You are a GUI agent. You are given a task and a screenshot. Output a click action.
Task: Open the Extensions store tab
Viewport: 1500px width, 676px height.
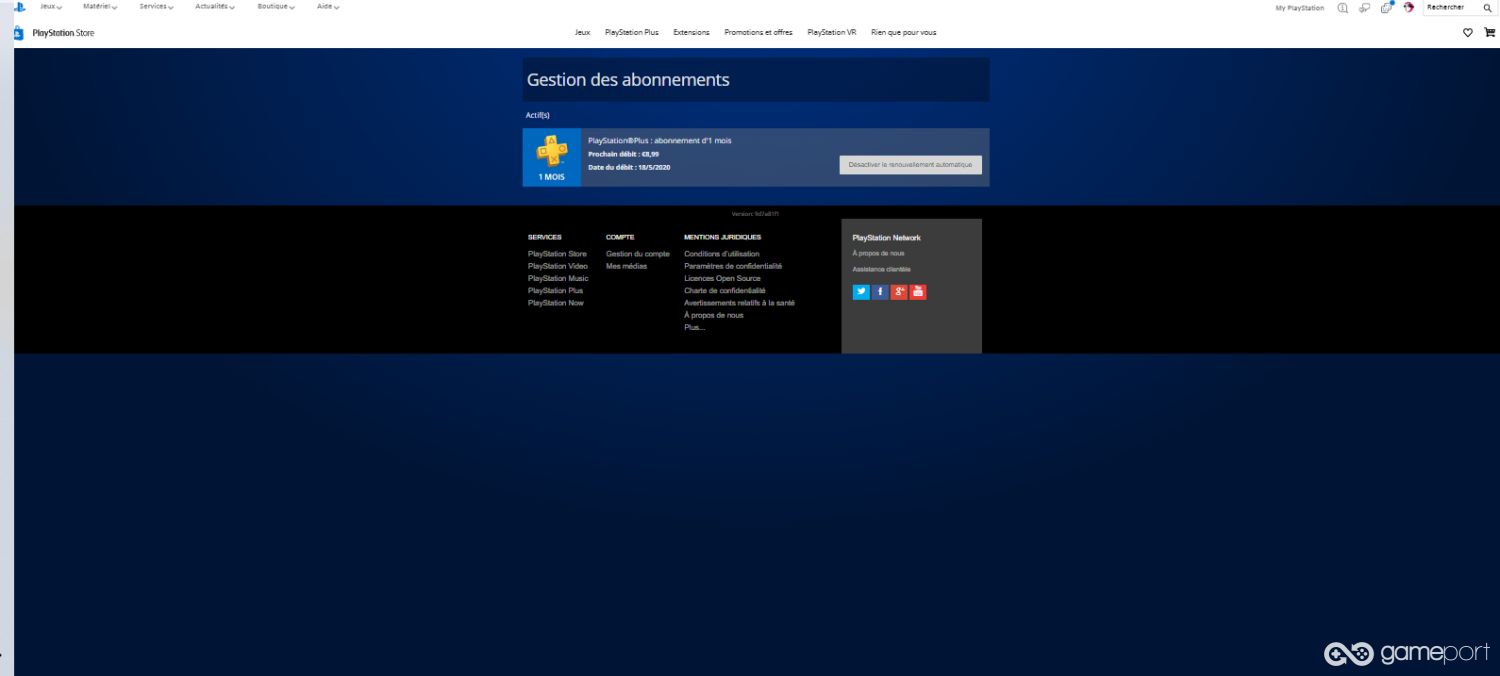click(691, 32)
